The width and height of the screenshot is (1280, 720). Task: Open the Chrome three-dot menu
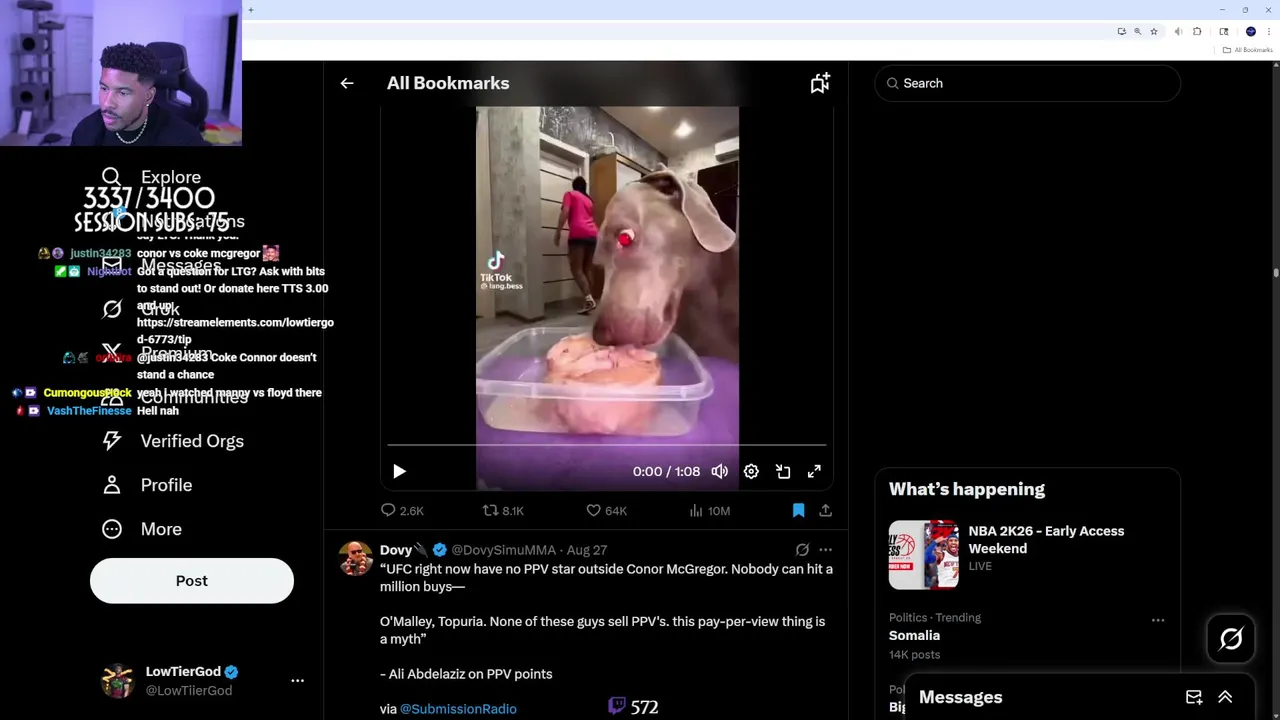pos(1269,31)
